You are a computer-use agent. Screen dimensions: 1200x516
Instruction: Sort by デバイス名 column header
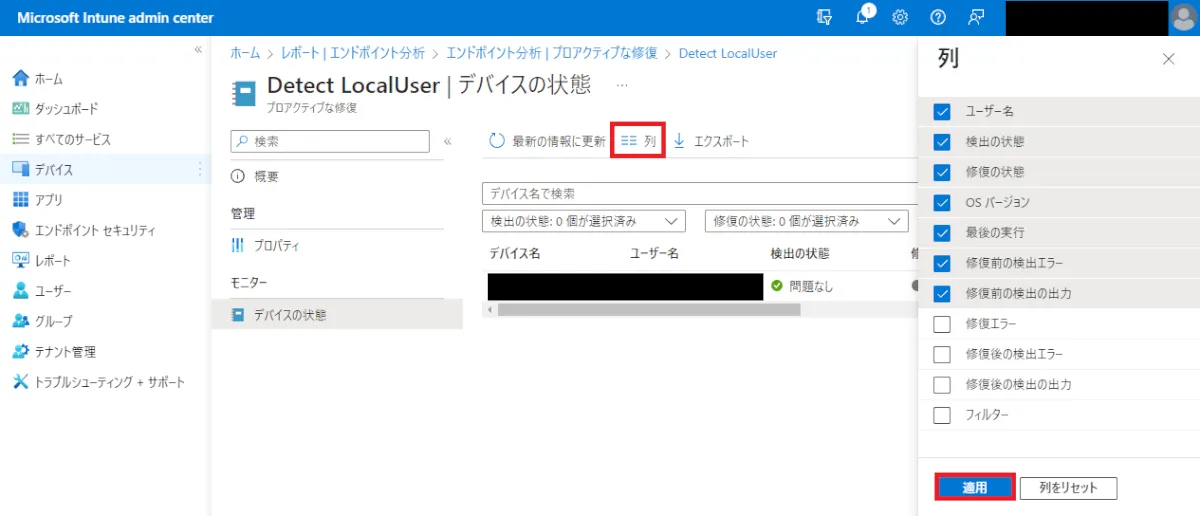(x=515, y=253)
